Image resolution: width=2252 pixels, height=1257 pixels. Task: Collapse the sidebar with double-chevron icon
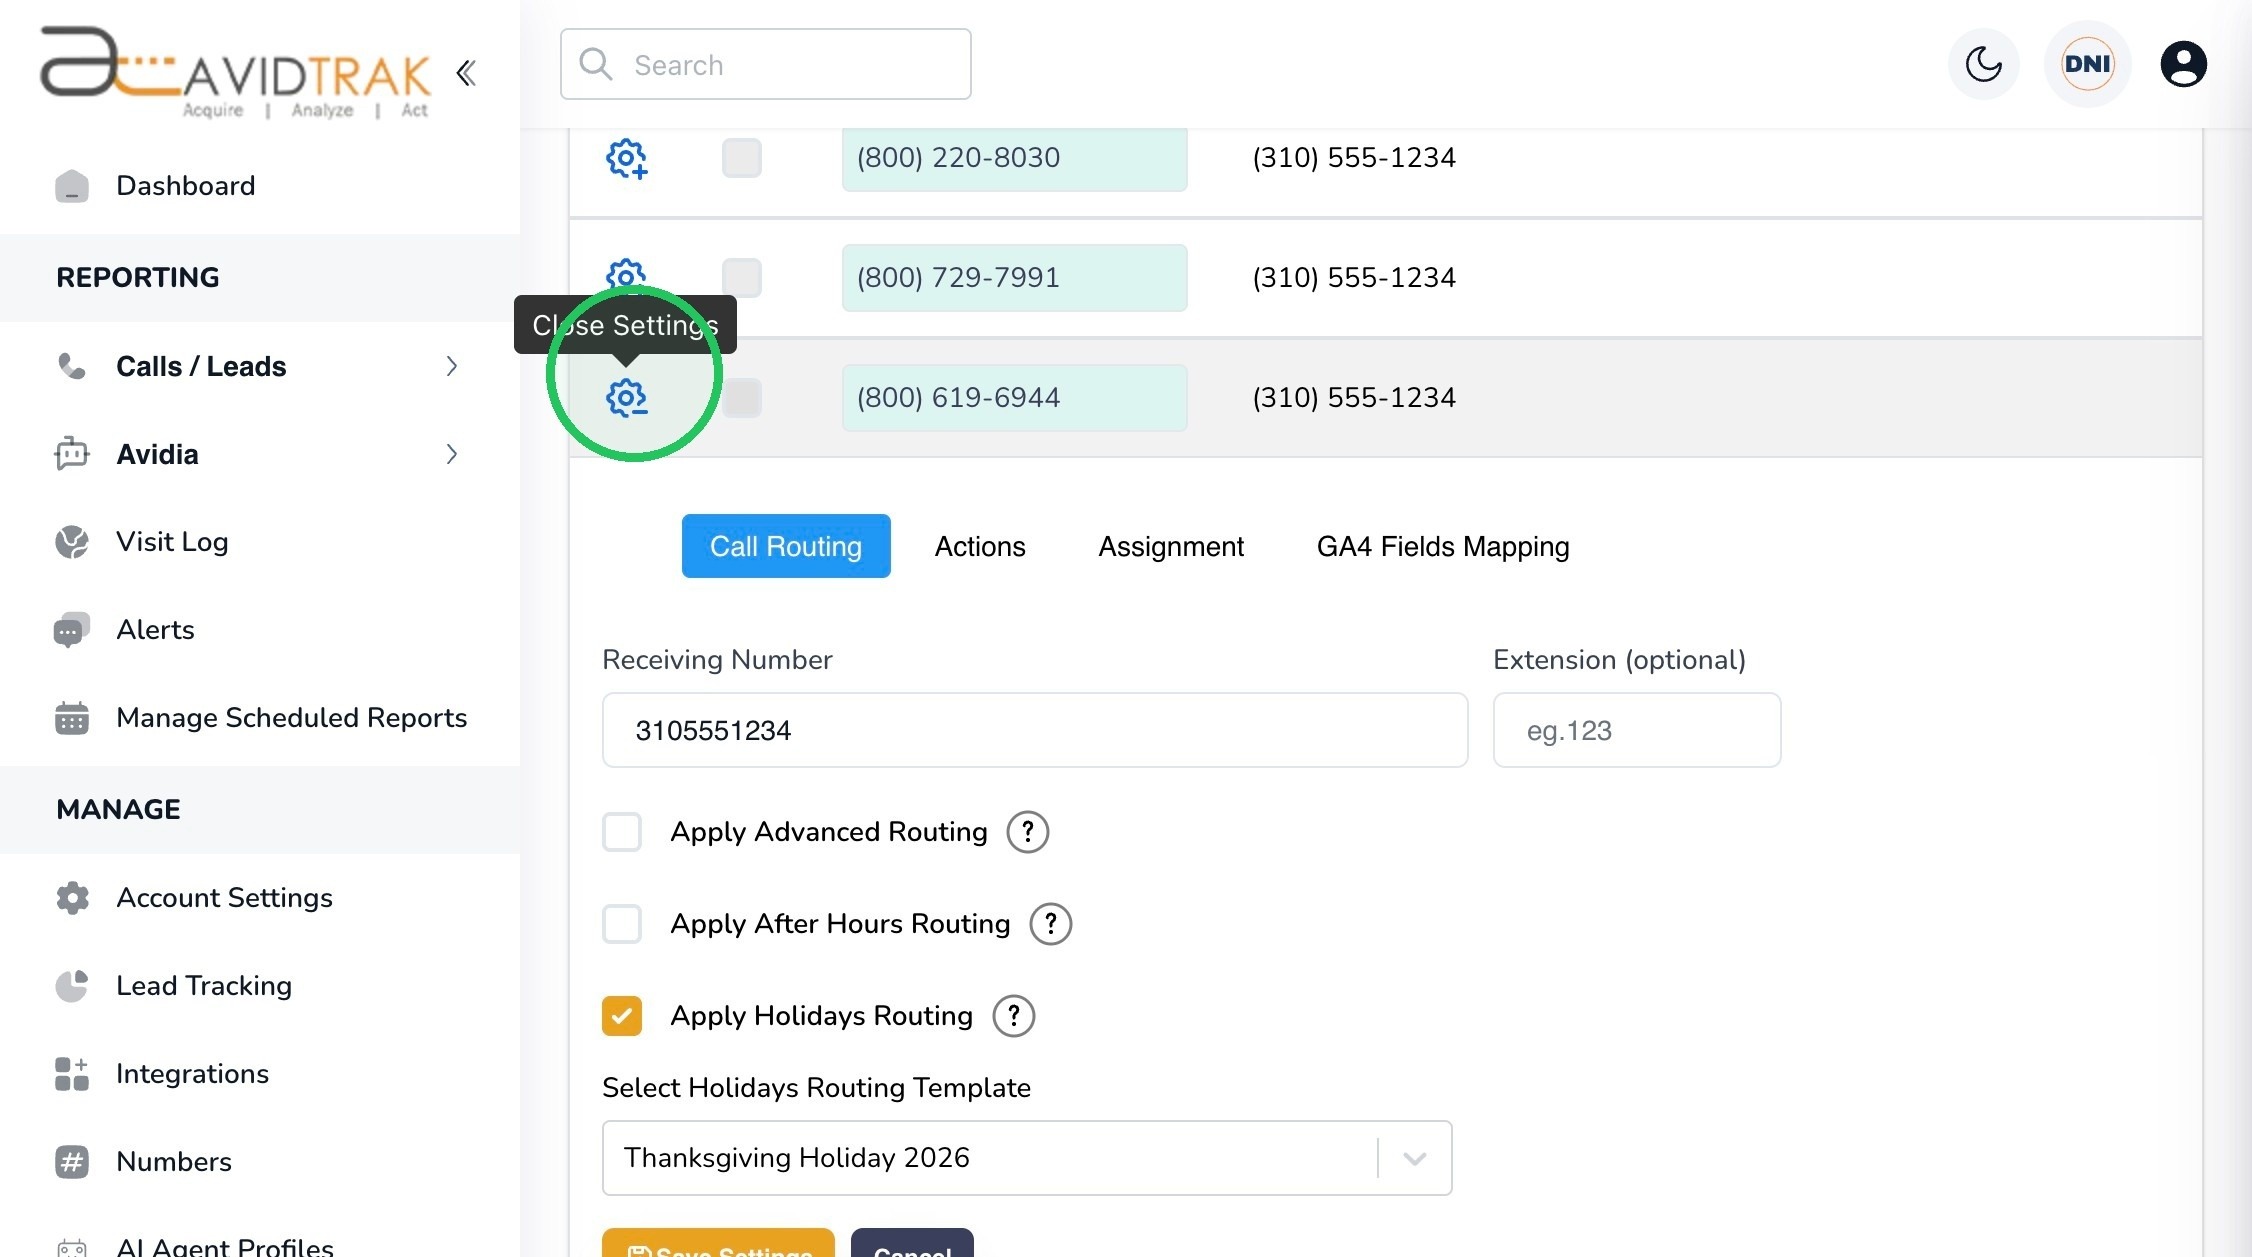coord(466,73)
